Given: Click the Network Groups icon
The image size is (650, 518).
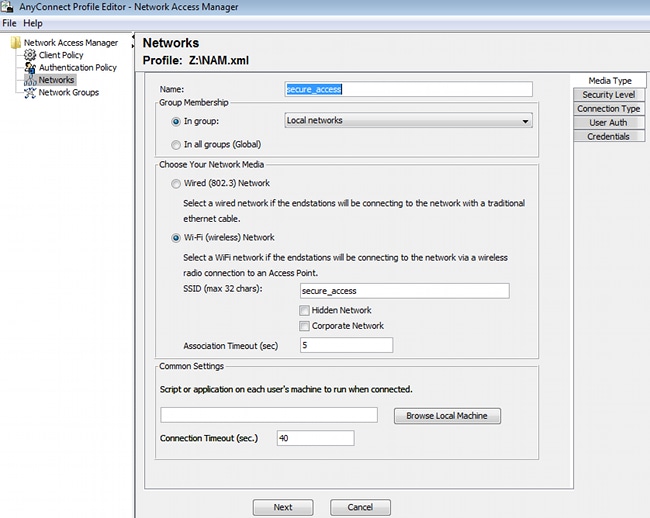Looking at the screenshot, I should pyautogui.click(x=30, y=92).
